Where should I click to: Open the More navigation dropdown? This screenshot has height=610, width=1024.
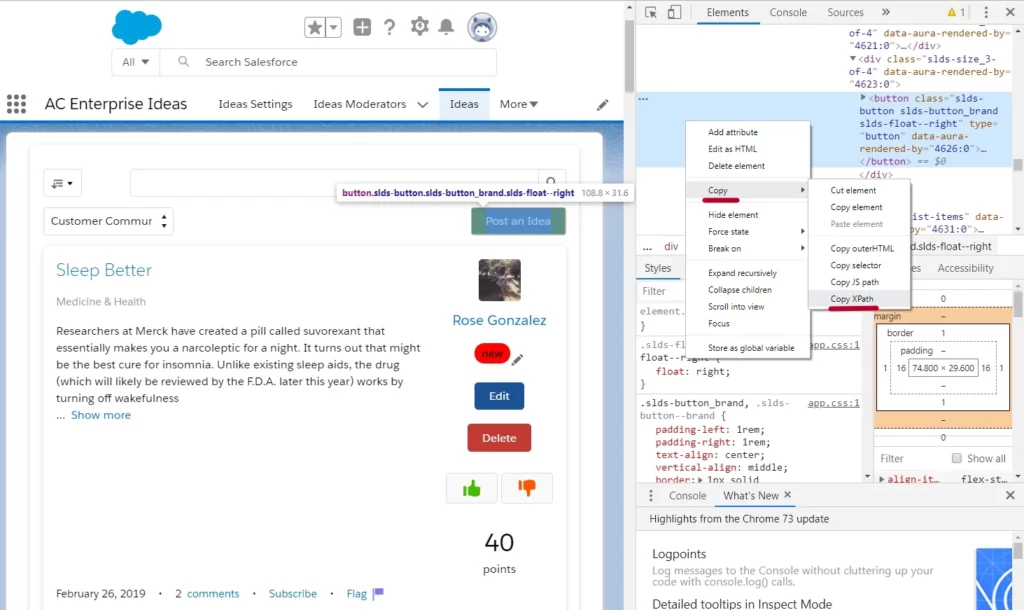tap(519, 104)
